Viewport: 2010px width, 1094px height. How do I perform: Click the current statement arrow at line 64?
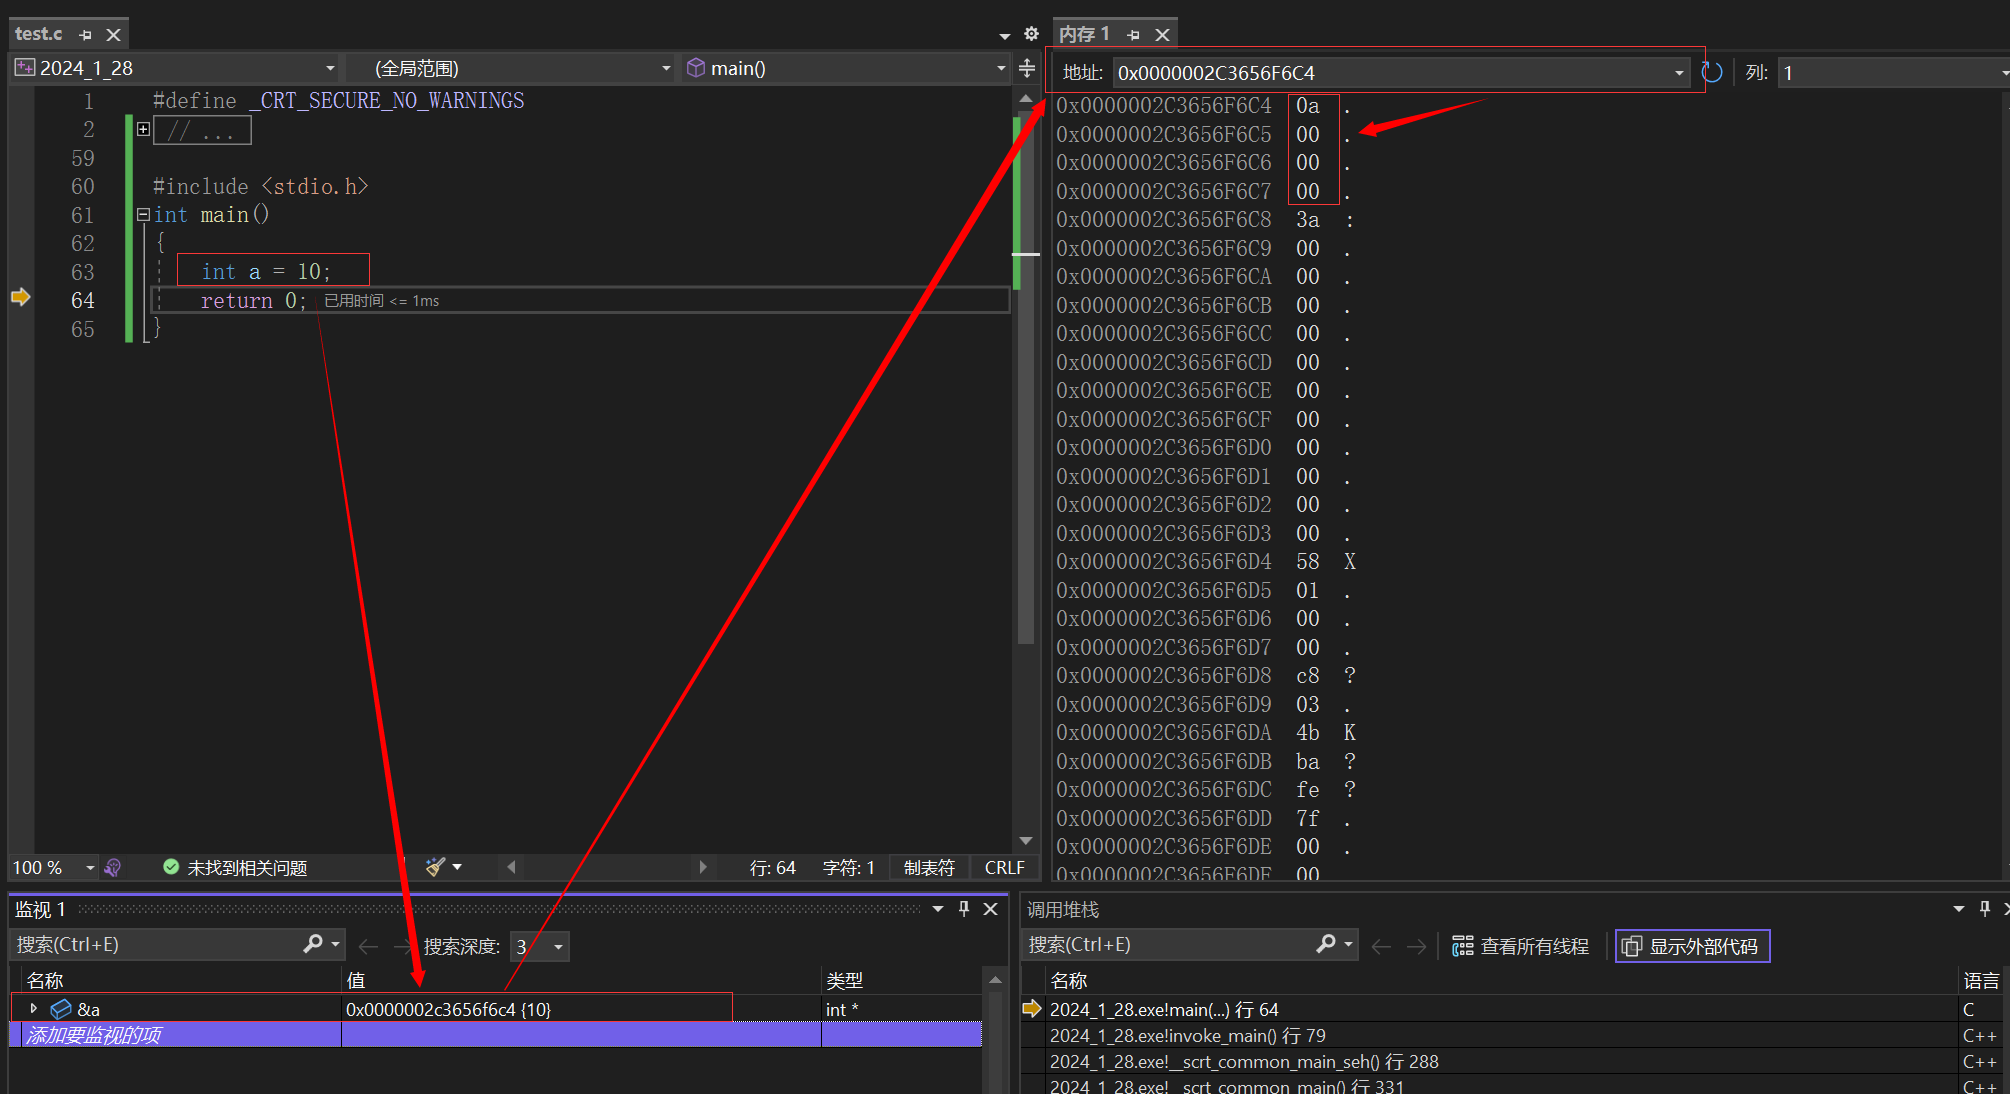tap(20, 297)
